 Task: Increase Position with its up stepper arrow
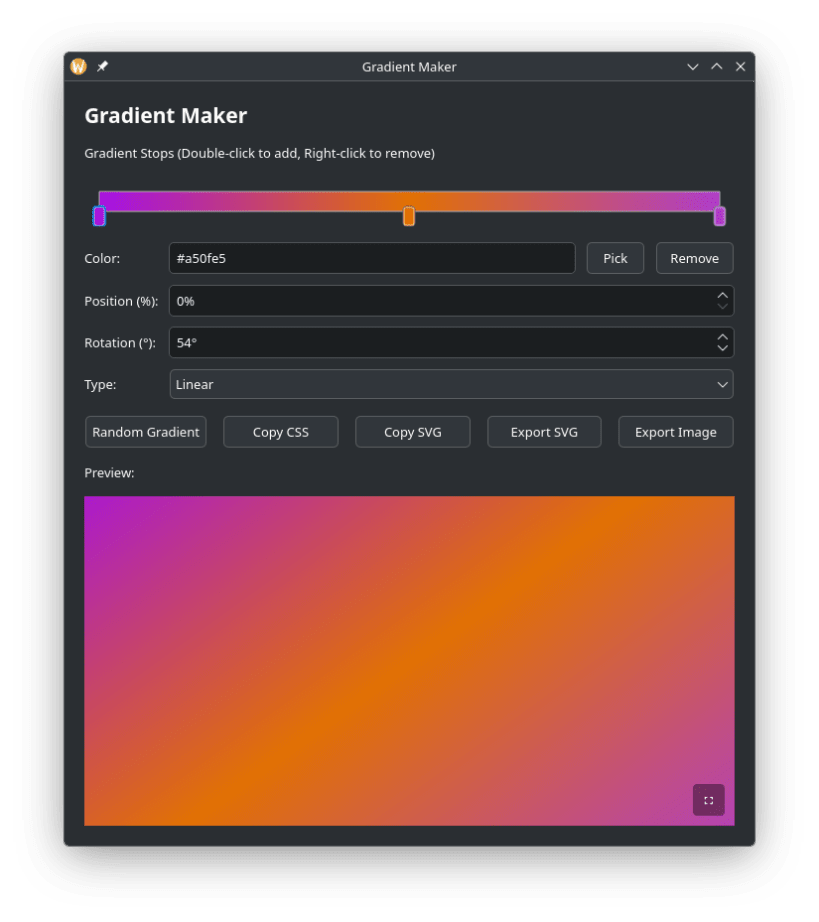tap(722, 295)
